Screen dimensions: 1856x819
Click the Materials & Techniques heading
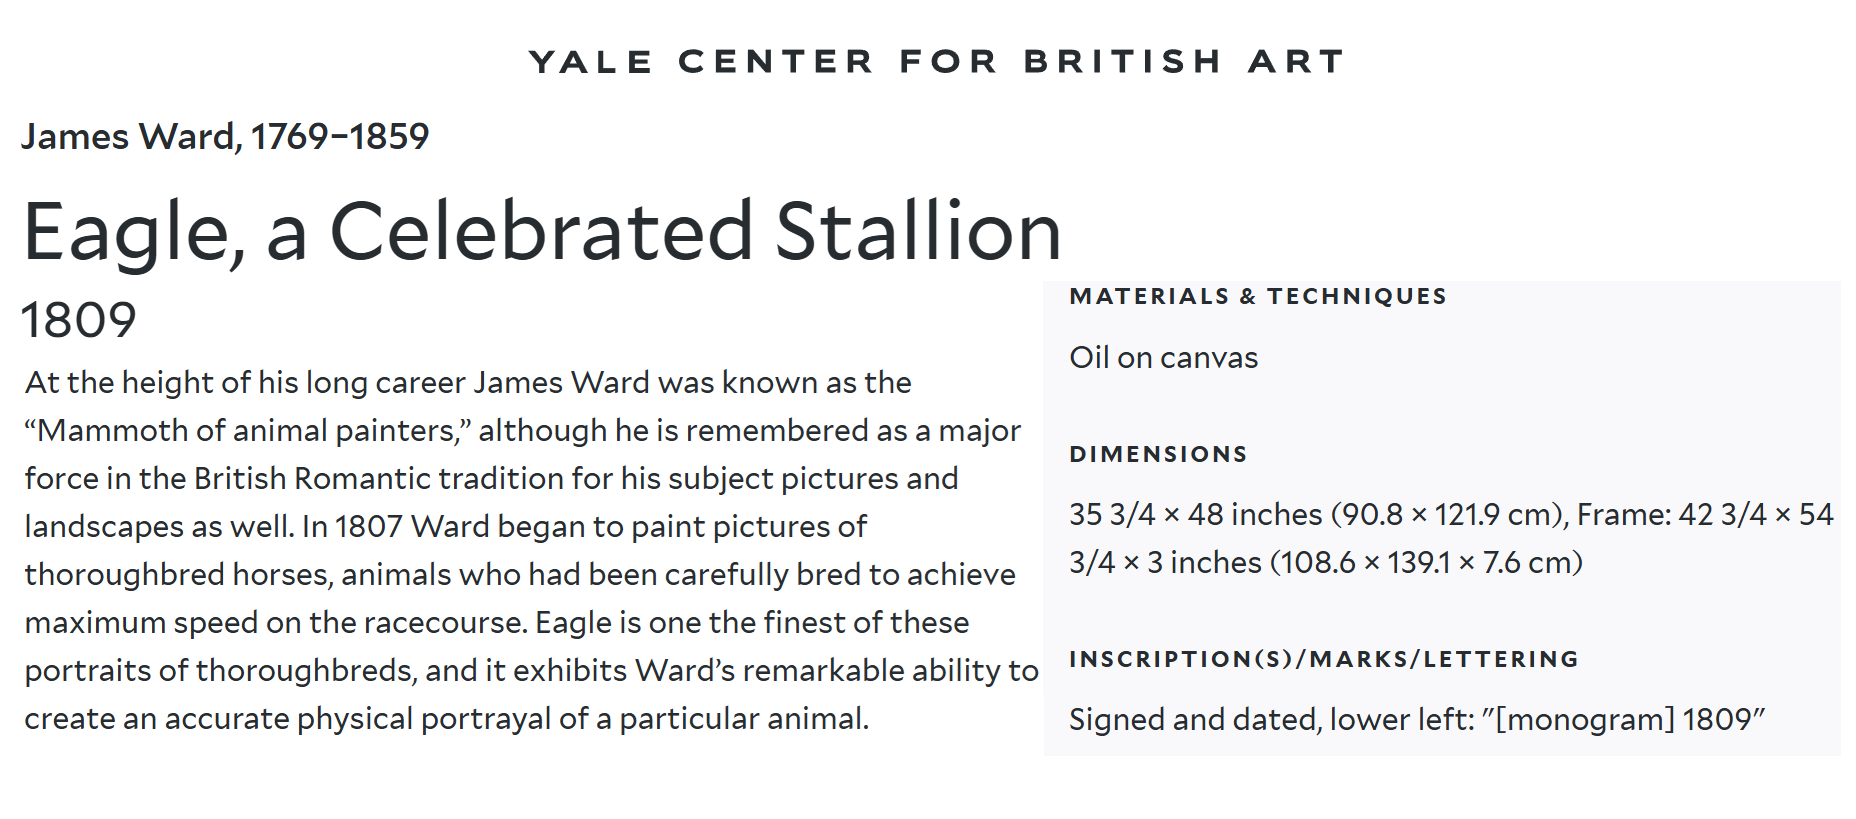1258,296
